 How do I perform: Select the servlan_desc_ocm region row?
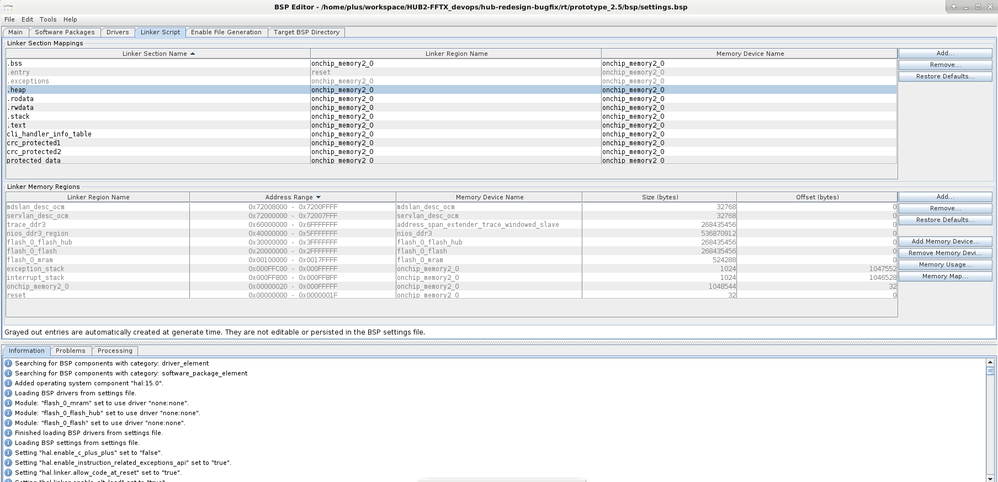tap(451, 216)
